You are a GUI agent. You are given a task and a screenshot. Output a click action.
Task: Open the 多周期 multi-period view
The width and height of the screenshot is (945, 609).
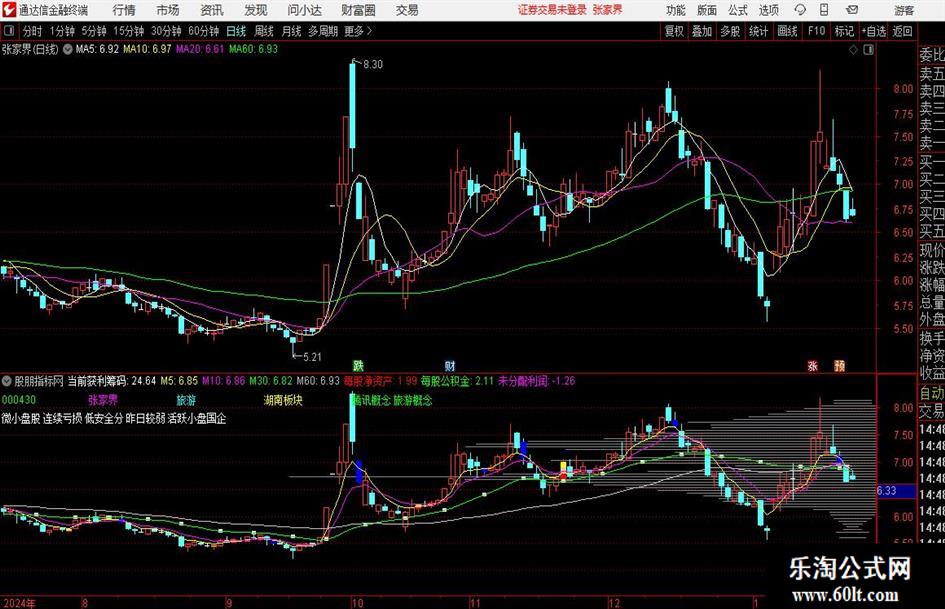click(323, 31)
